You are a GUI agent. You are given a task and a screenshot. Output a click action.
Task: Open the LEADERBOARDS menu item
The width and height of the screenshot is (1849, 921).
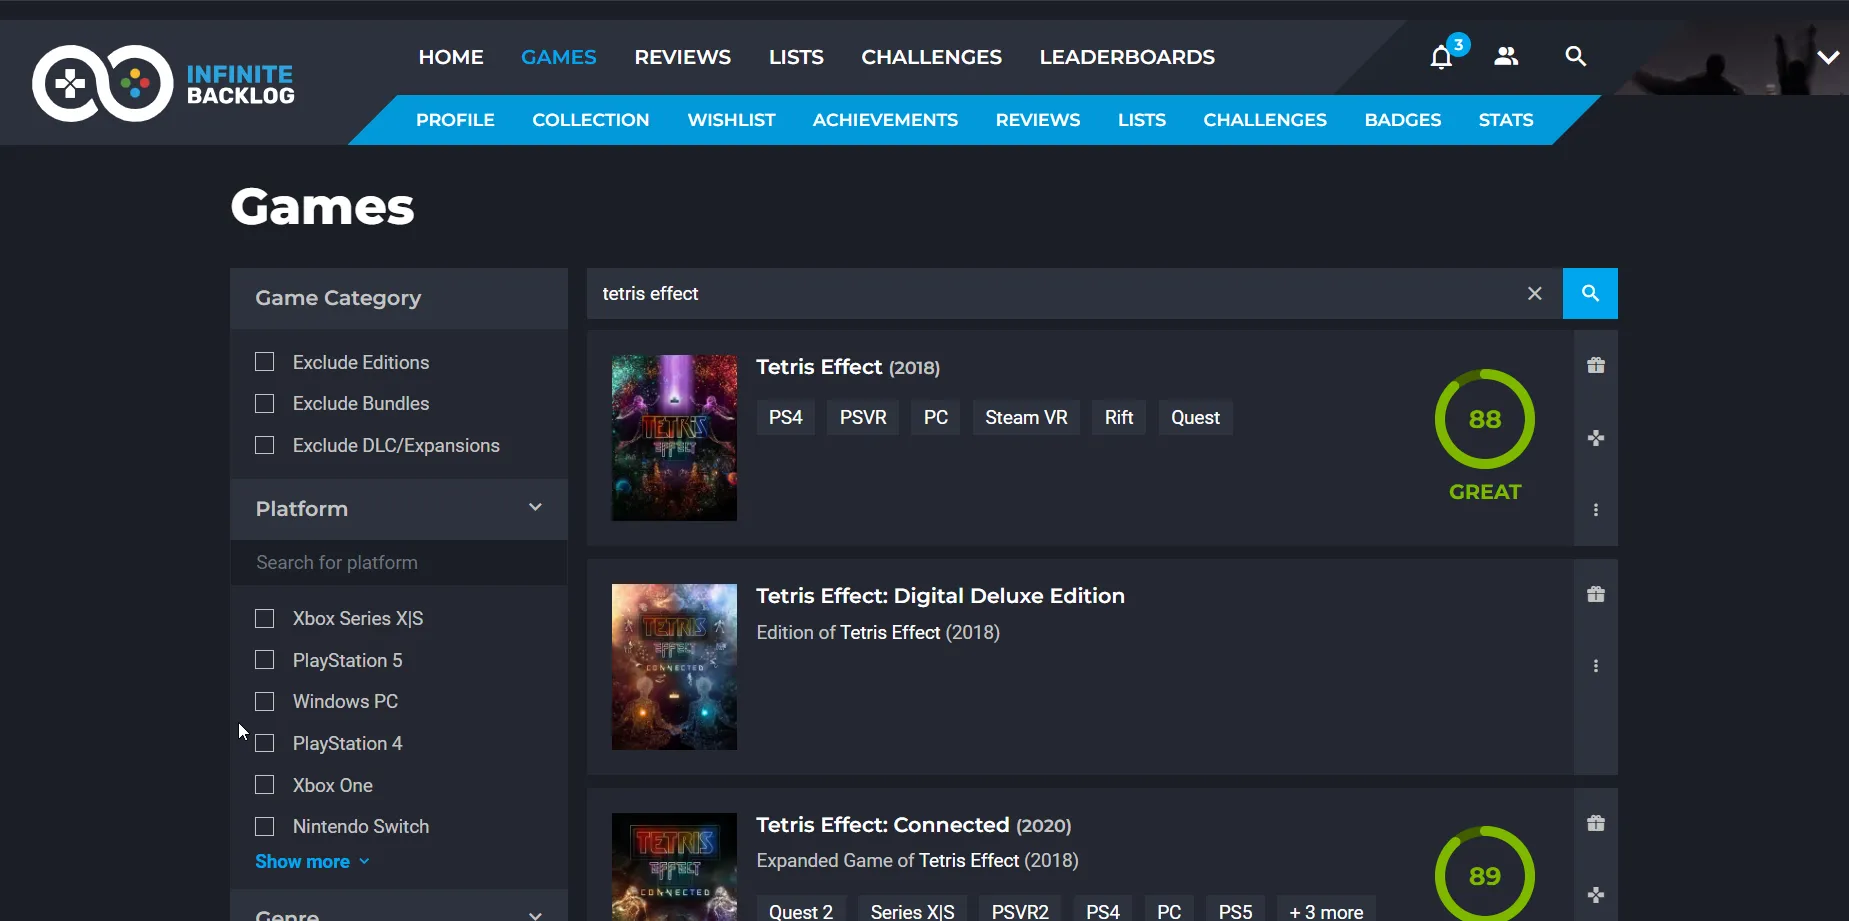coord(1126,57)
